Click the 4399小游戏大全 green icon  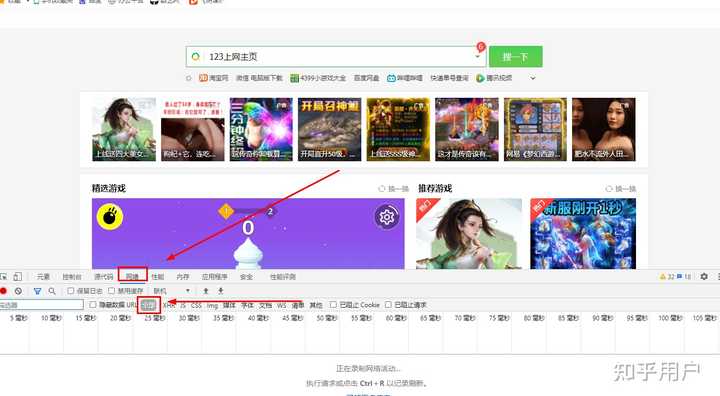tap(294, 78)
